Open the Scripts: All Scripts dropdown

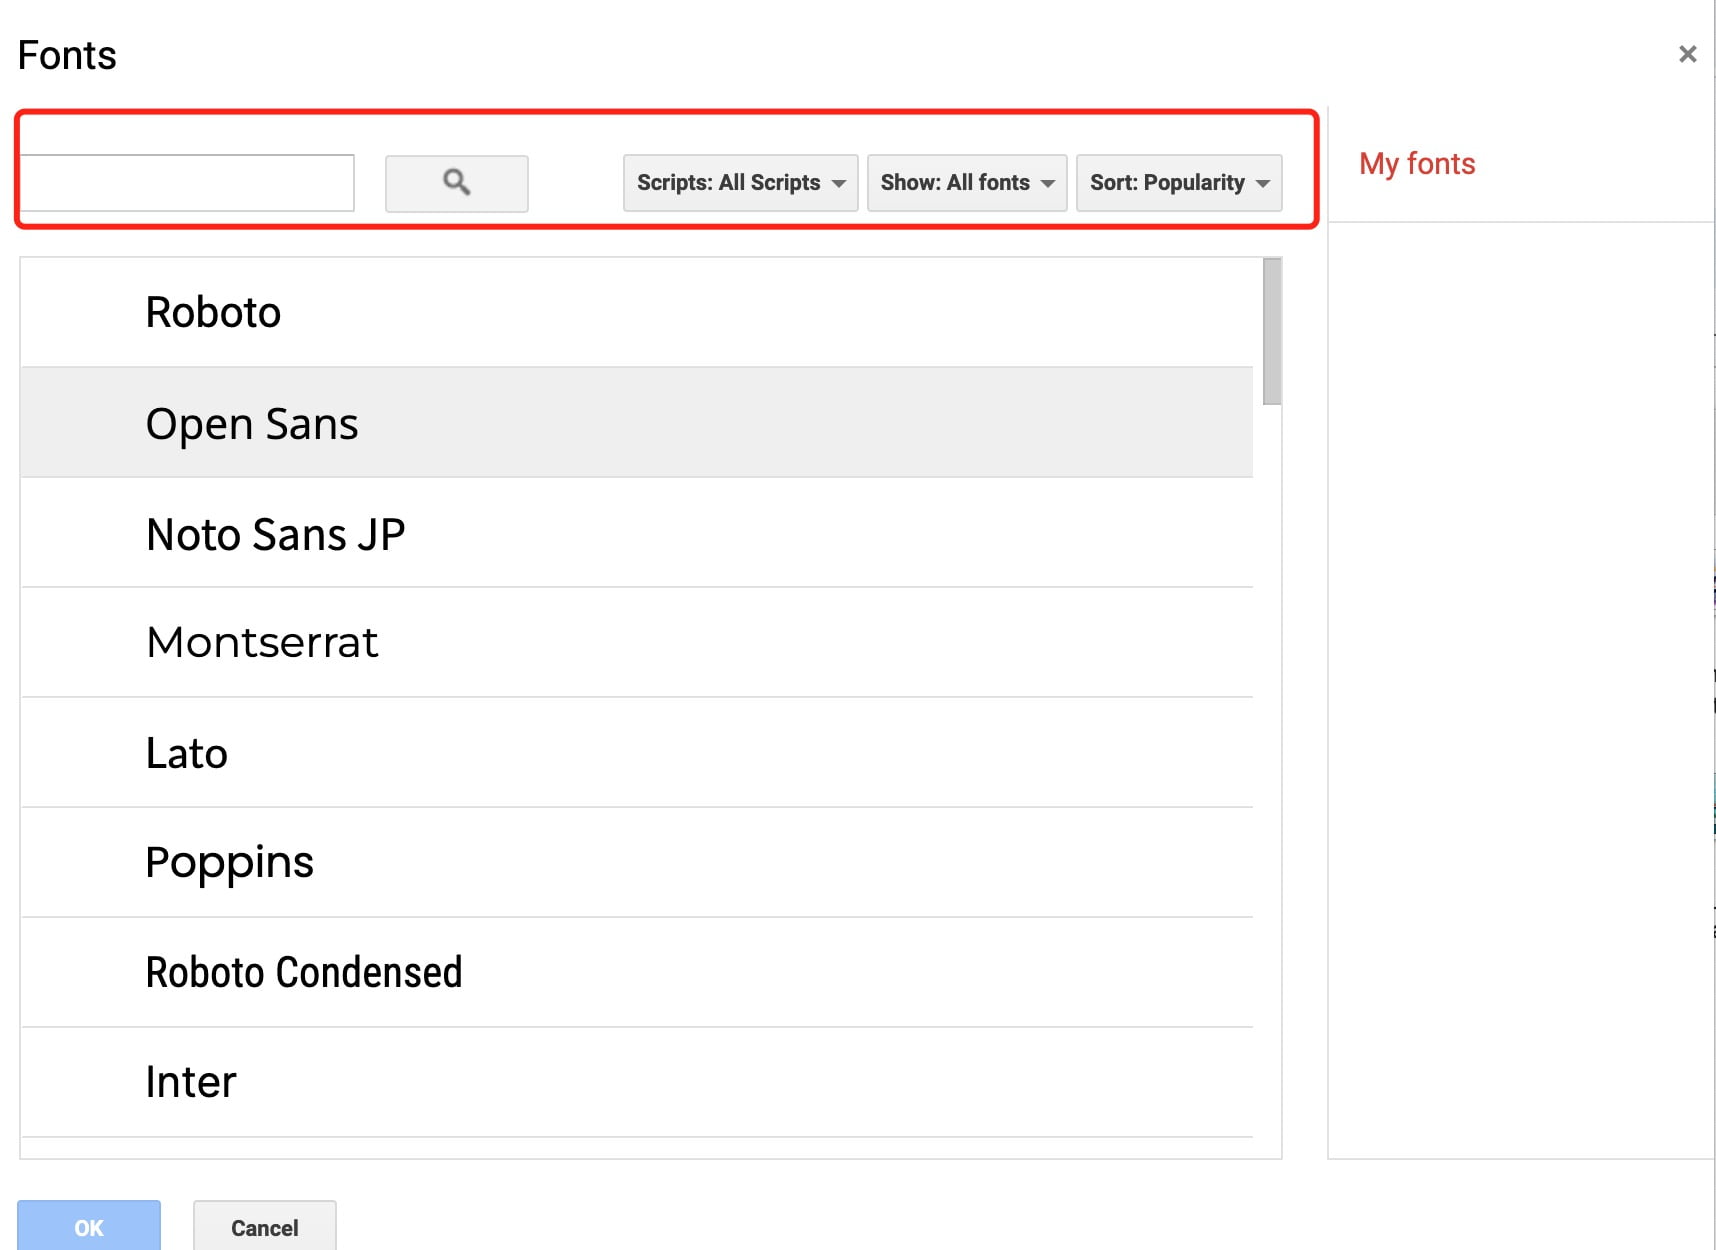[741, 183]
